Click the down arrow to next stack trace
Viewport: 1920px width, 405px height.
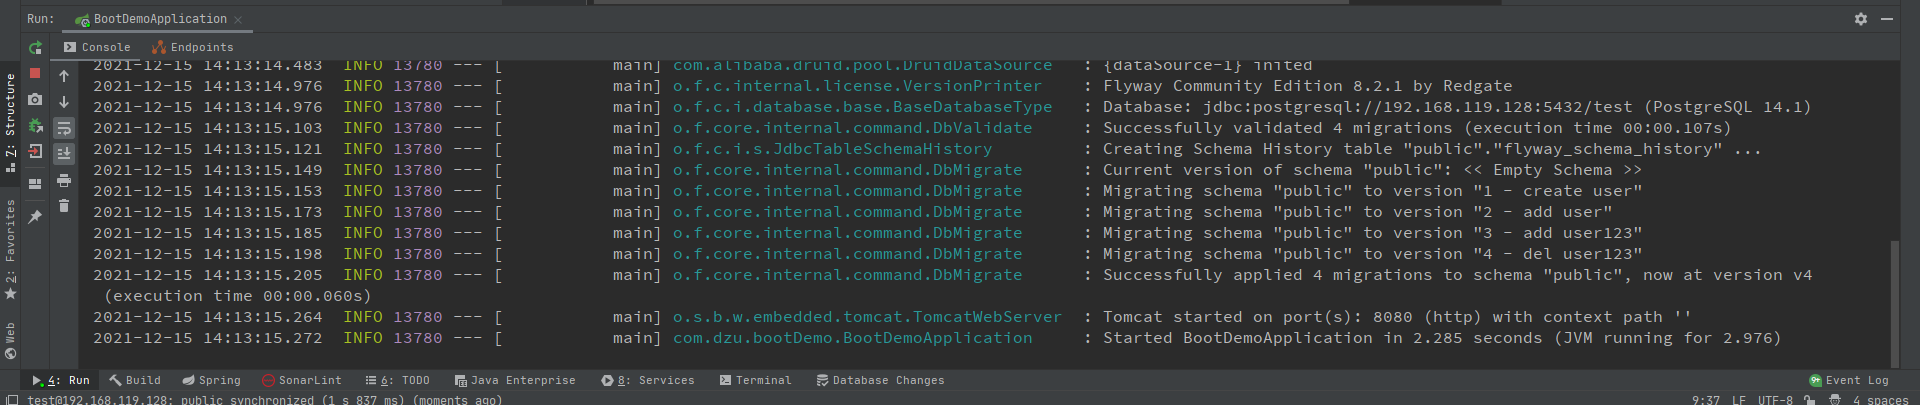click(64, 102)
